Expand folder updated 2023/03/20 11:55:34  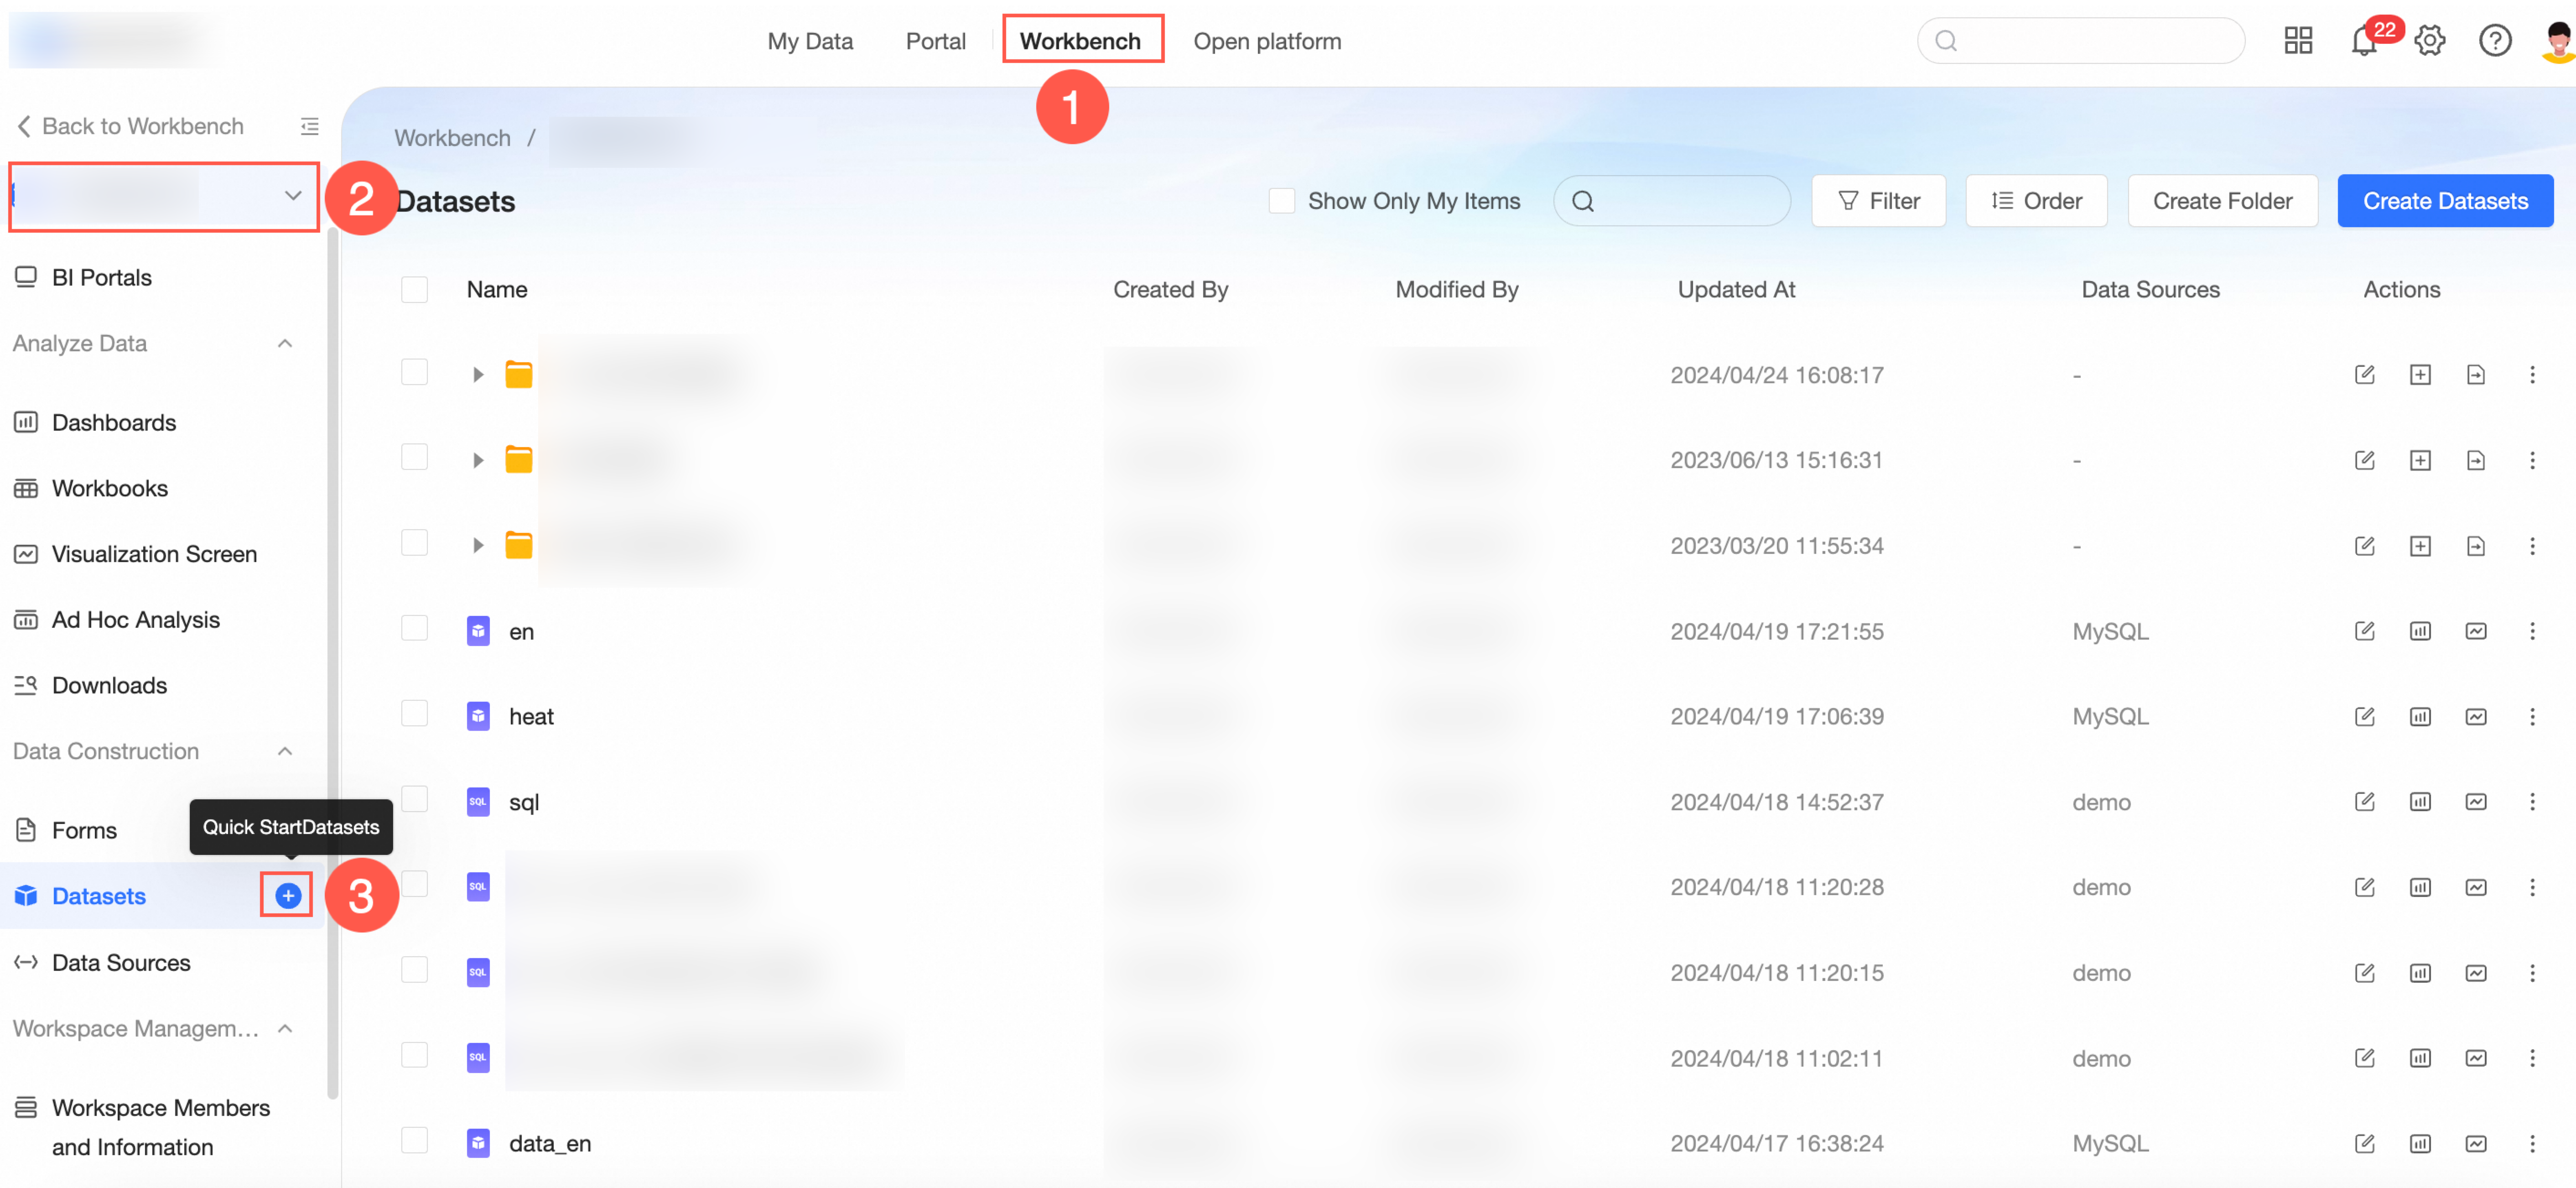pyautogui.click(x=478, y=546)
